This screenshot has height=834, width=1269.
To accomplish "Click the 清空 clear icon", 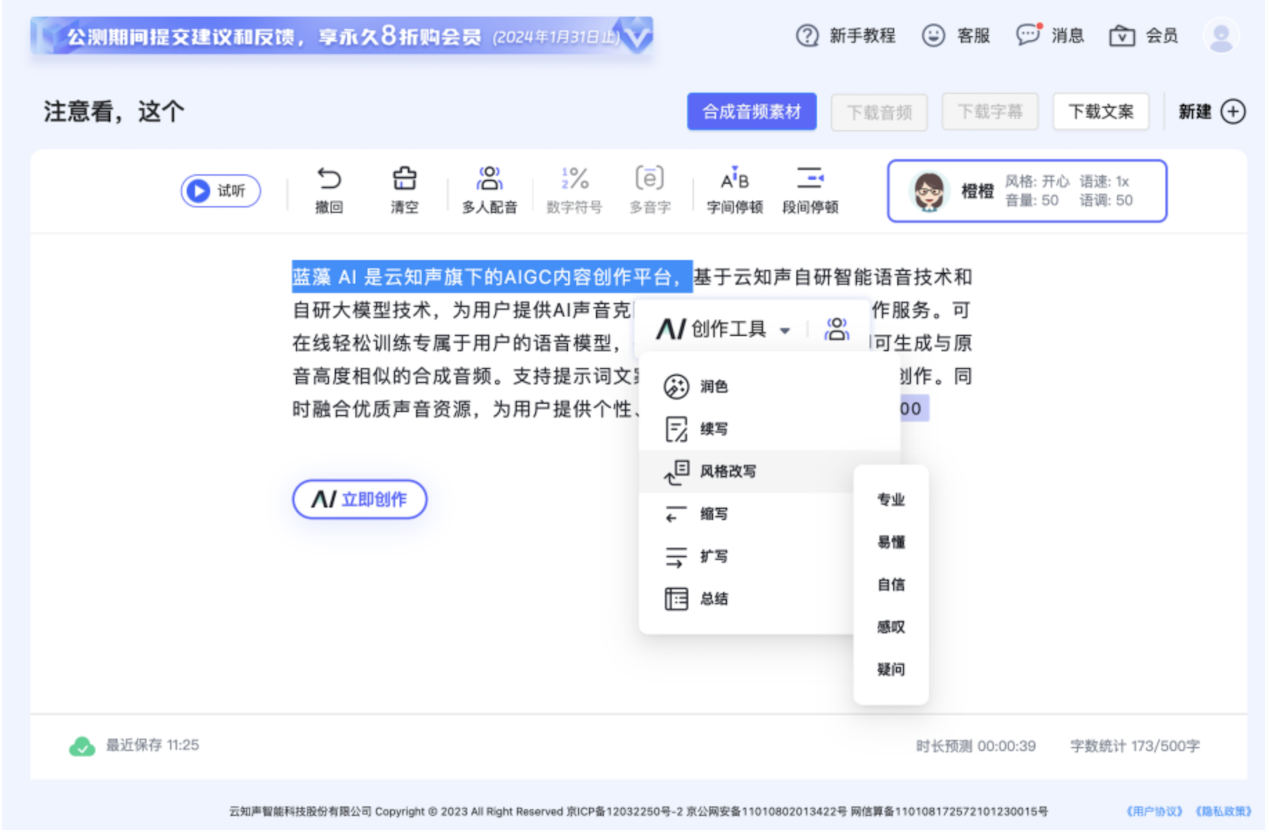I will click(x=404, y=180).
